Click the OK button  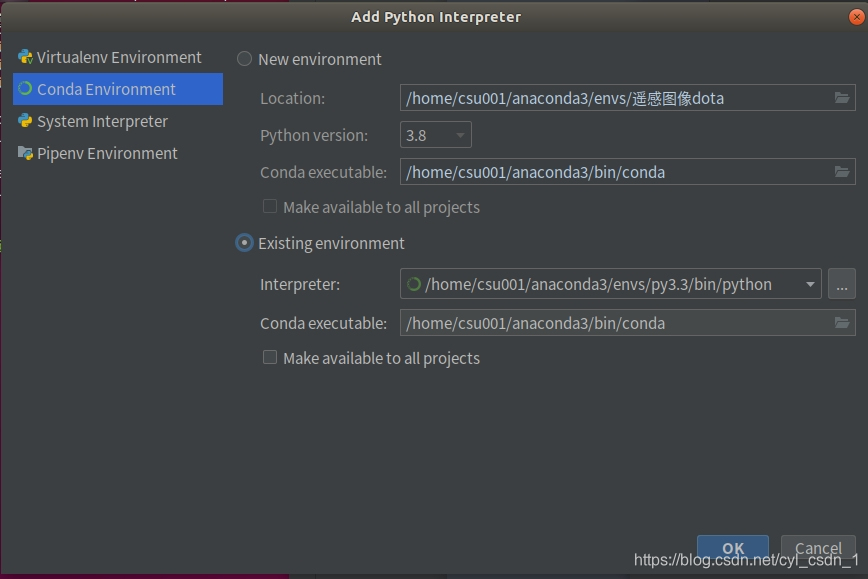pyautogui.click(x=733, y=547)
